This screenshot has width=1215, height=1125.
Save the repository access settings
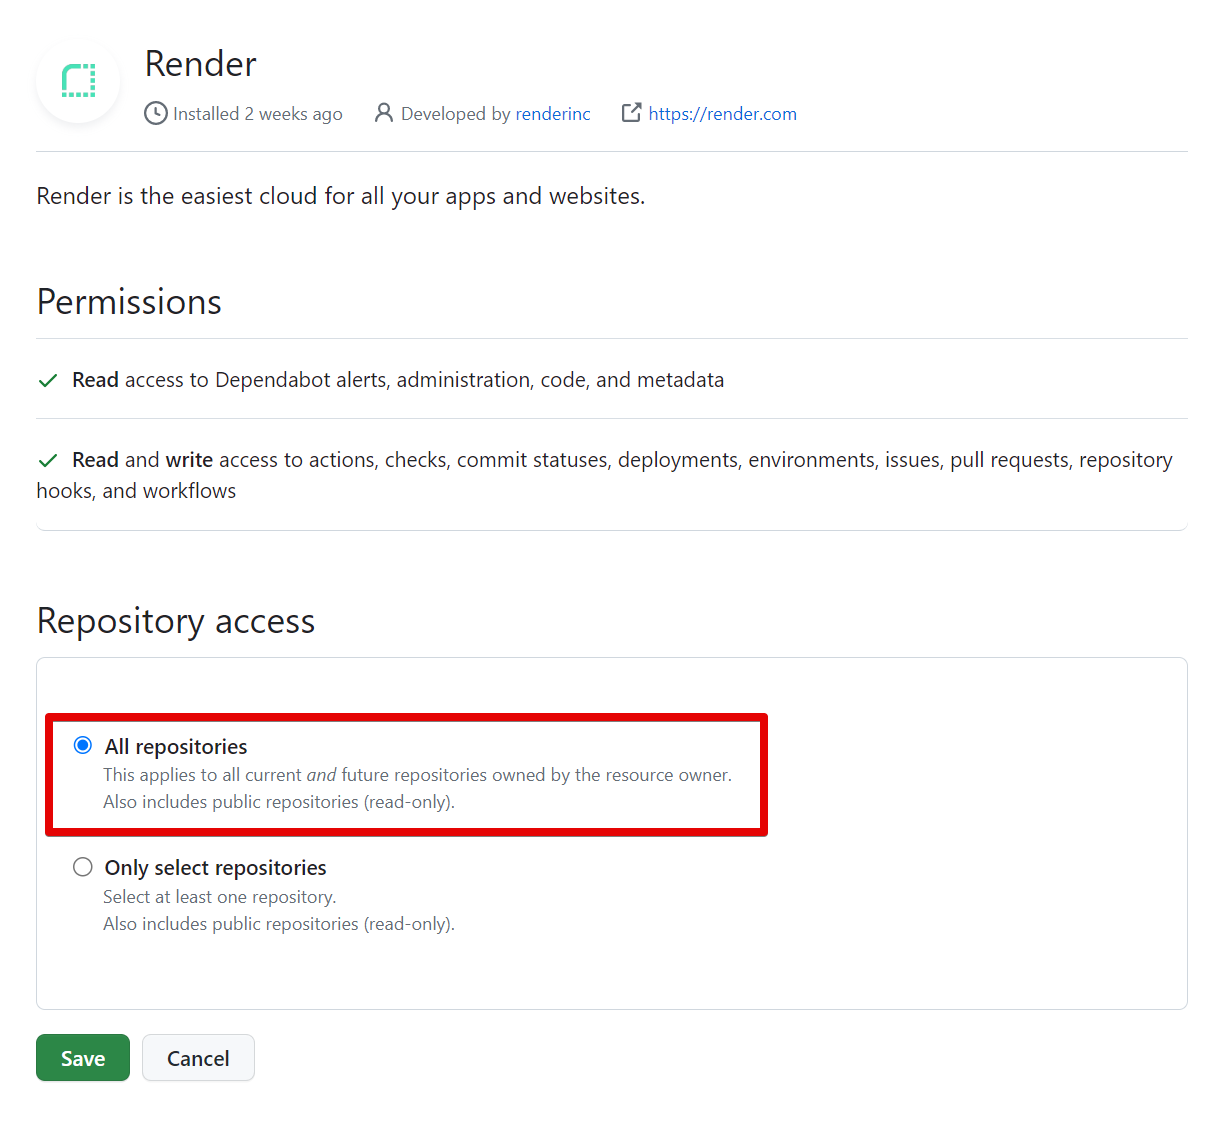(82, 1057)
